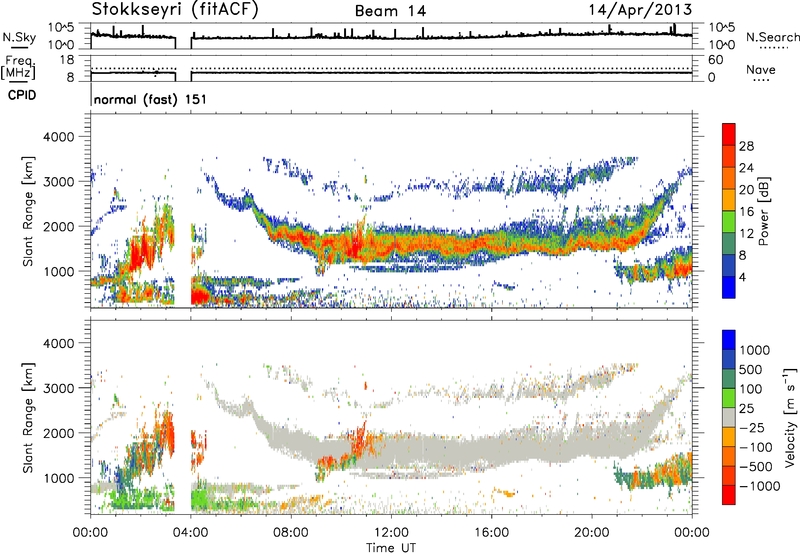Click the dotted line sample under 'N.Search'

click(x=773, y=48)
